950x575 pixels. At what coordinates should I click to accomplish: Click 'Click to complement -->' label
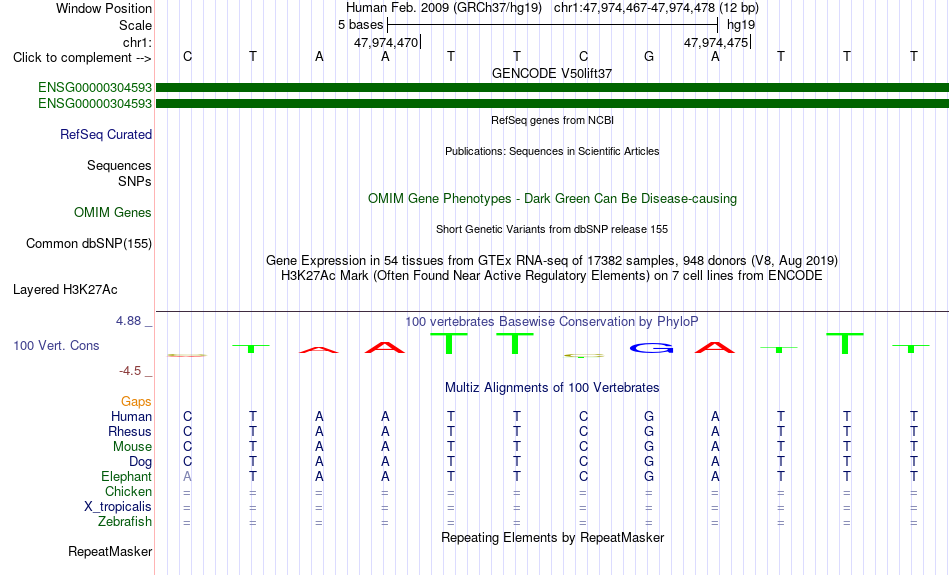[82, 58]
